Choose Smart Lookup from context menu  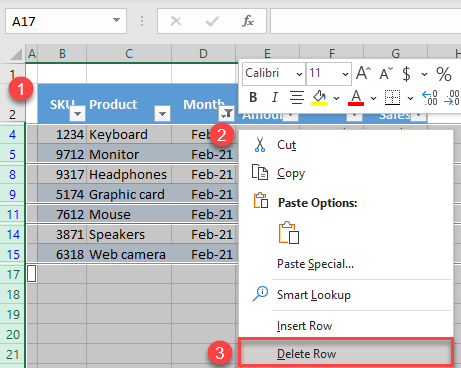tap(346, 295)
